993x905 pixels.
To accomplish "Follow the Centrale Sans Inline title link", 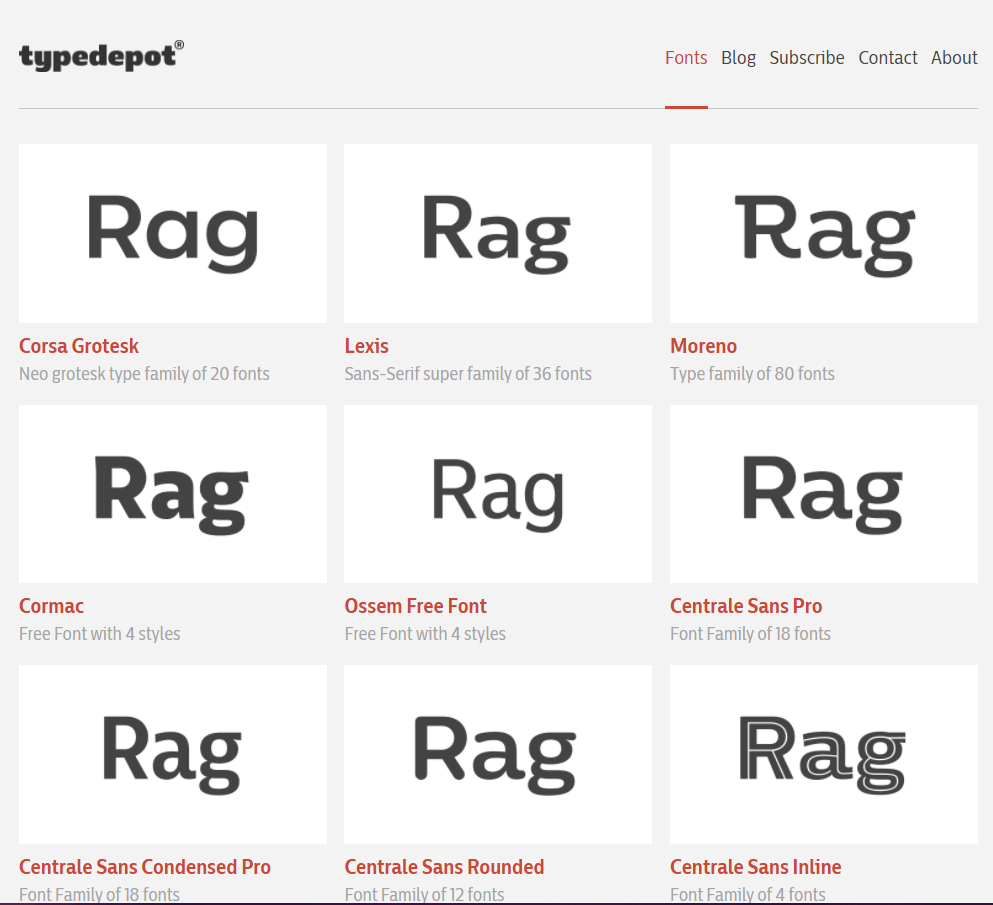I will [756, 866].
